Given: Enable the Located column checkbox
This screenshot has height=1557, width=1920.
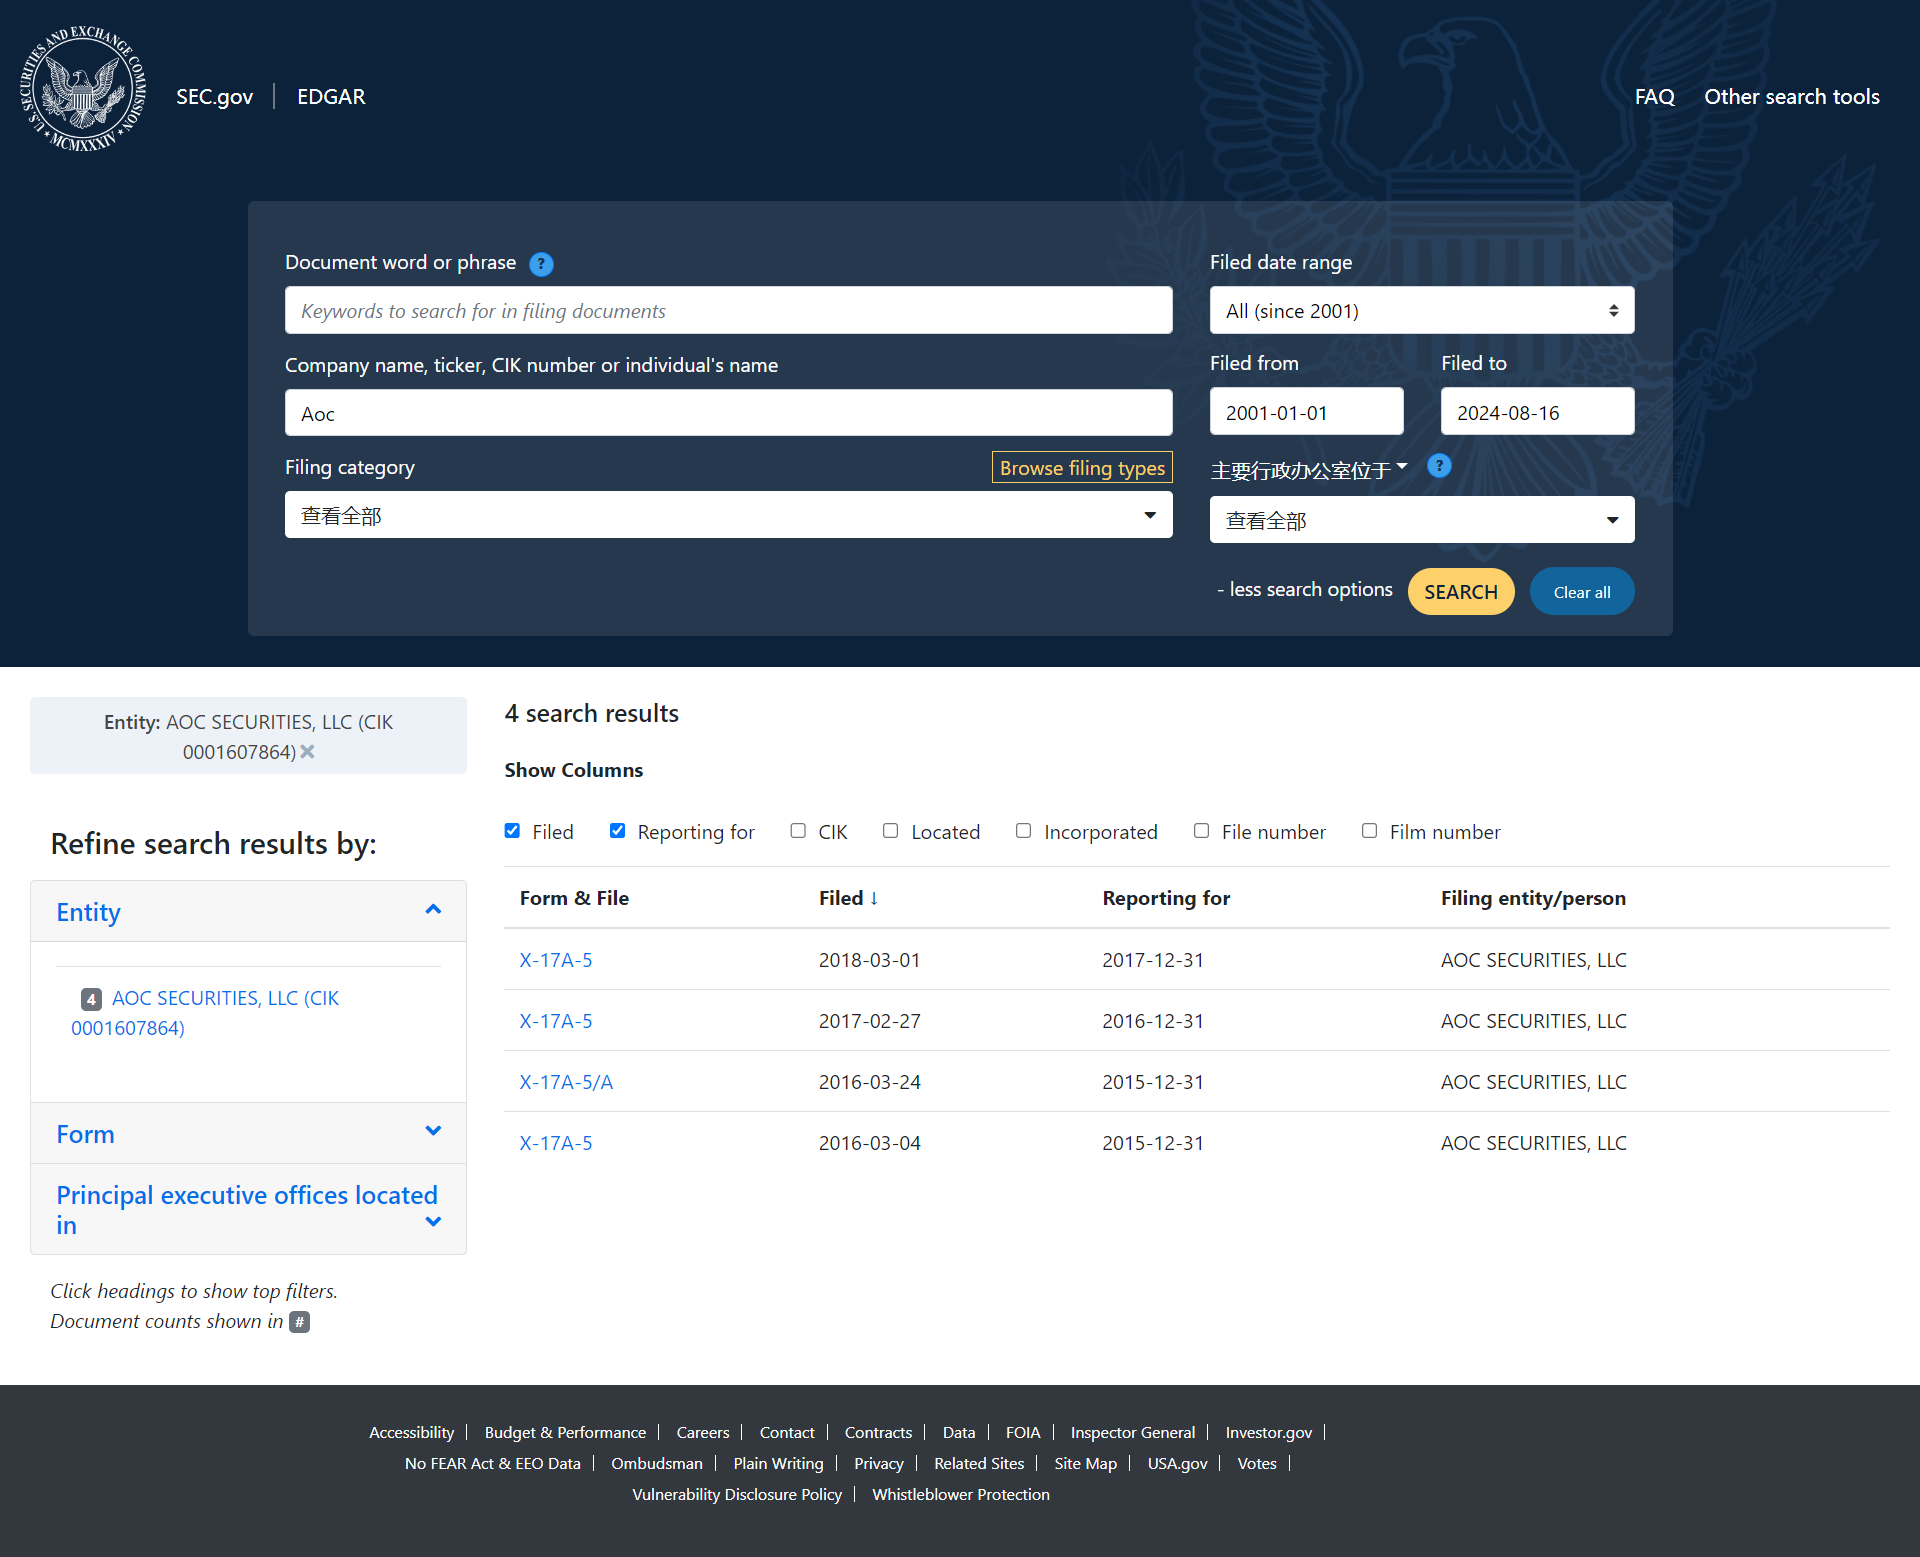Looking at the screenshot, I should (x=890, y=831).
